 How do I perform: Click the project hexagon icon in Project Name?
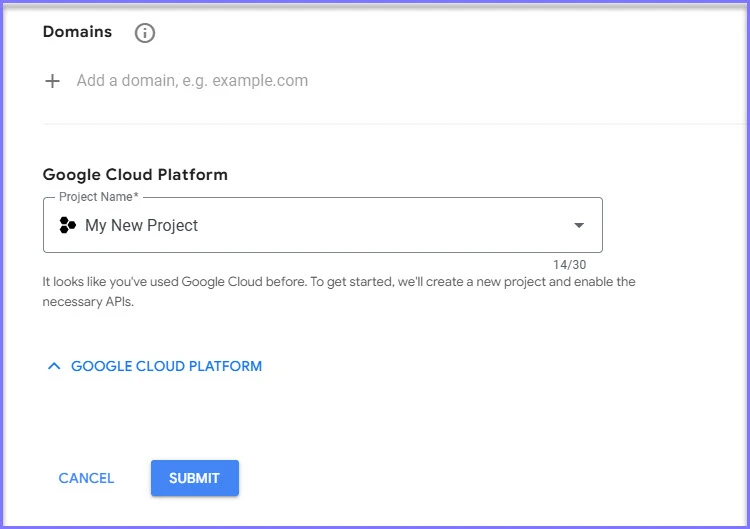tap(68, 225)
